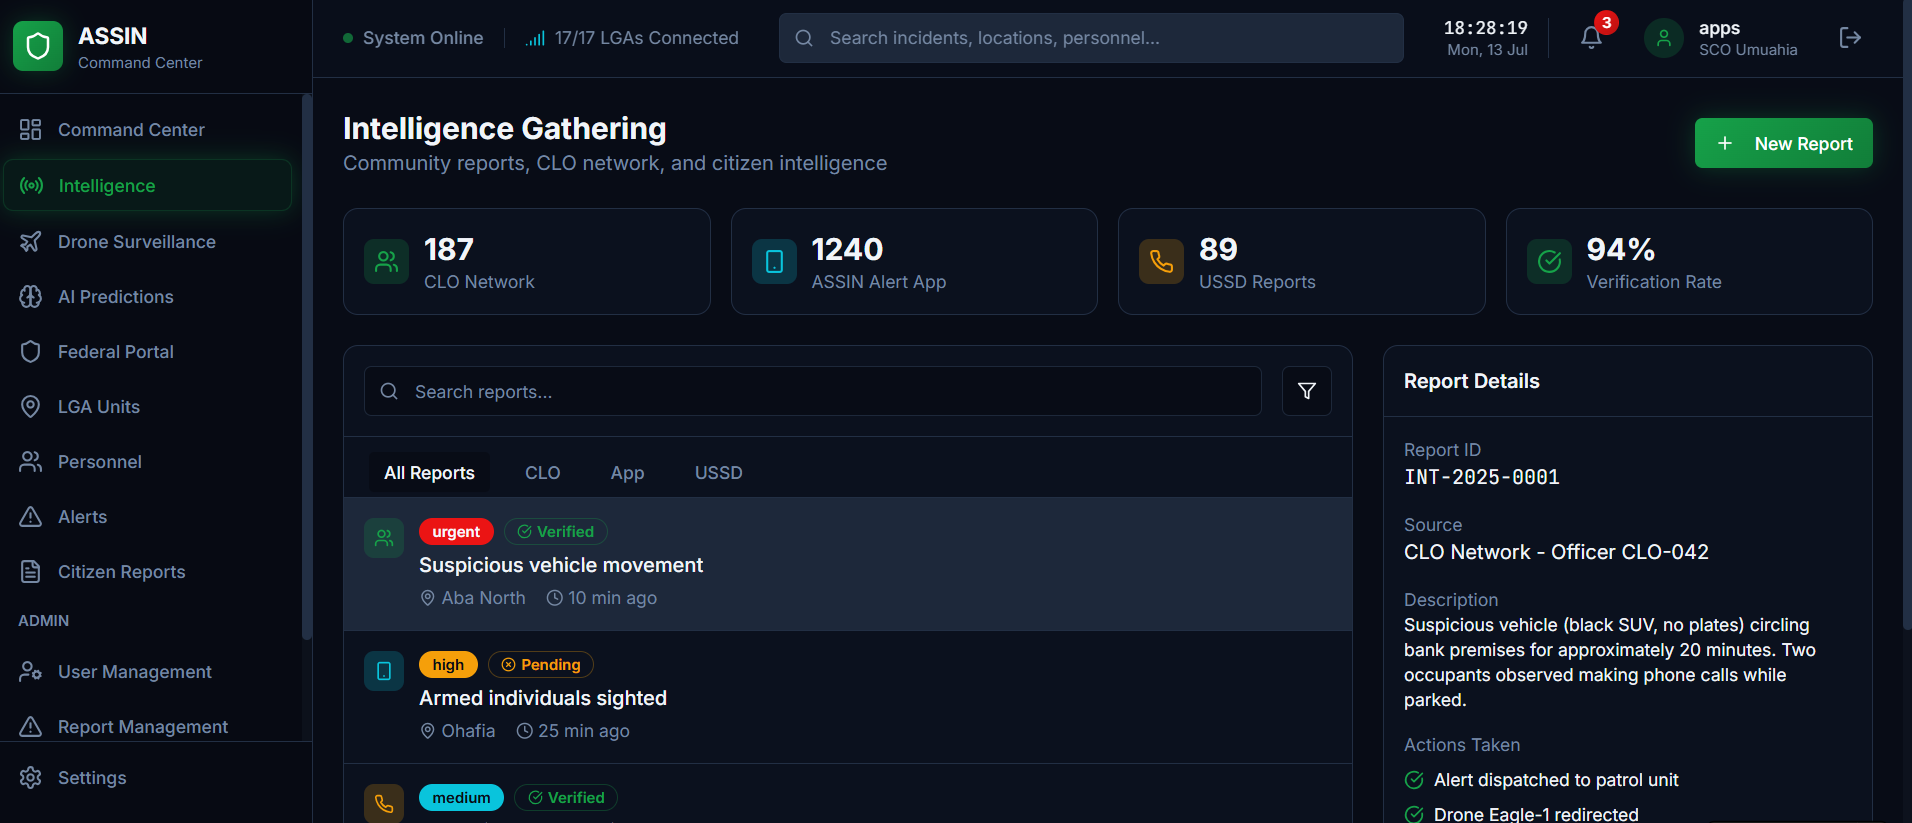Image resolution: width=1912 pixels, height=823 pixels.
Task: Click the Verification Rate check icon
Action: 1549,262
